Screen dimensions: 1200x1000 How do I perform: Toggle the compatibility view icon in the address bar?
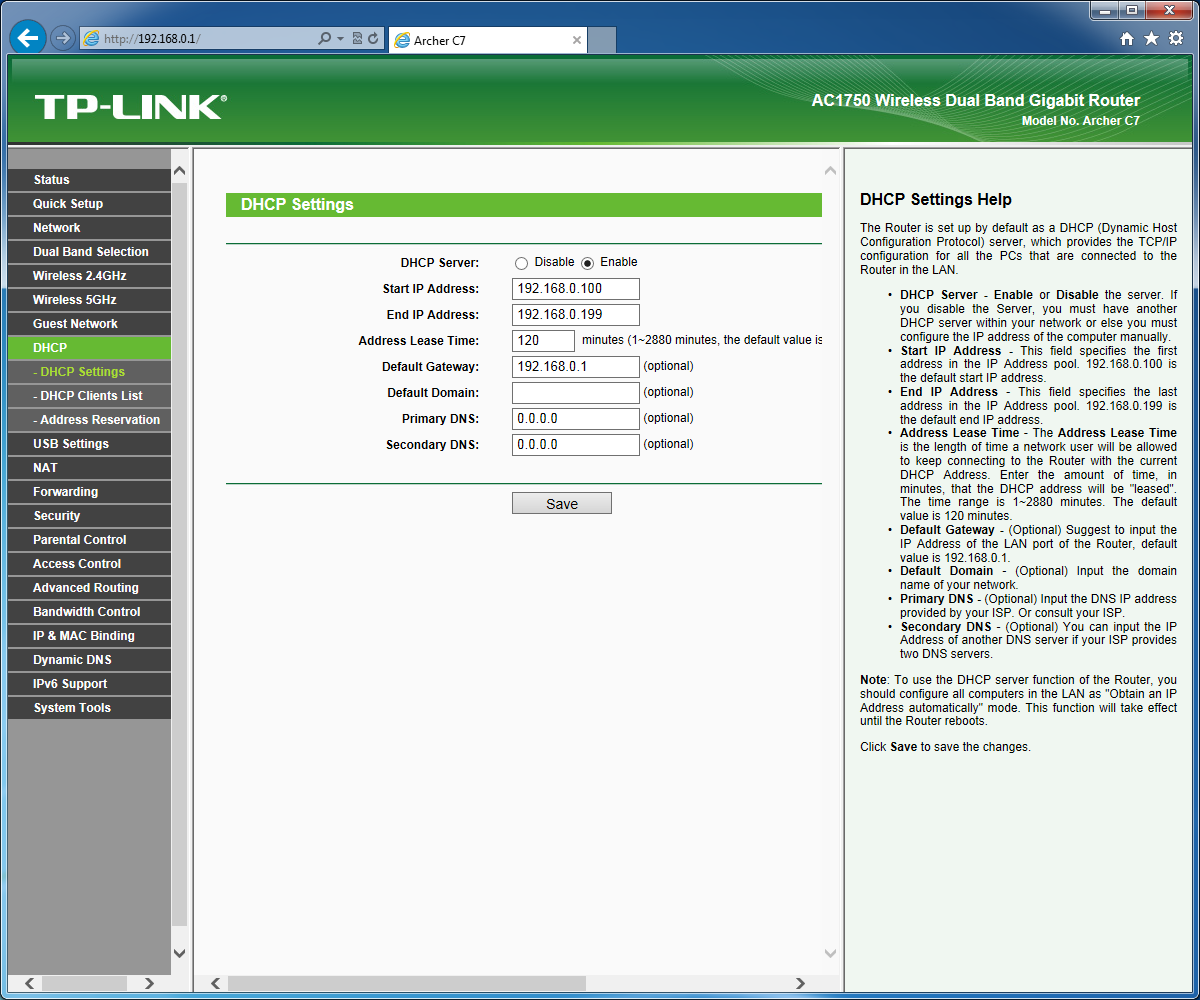[x=357, y=39]
